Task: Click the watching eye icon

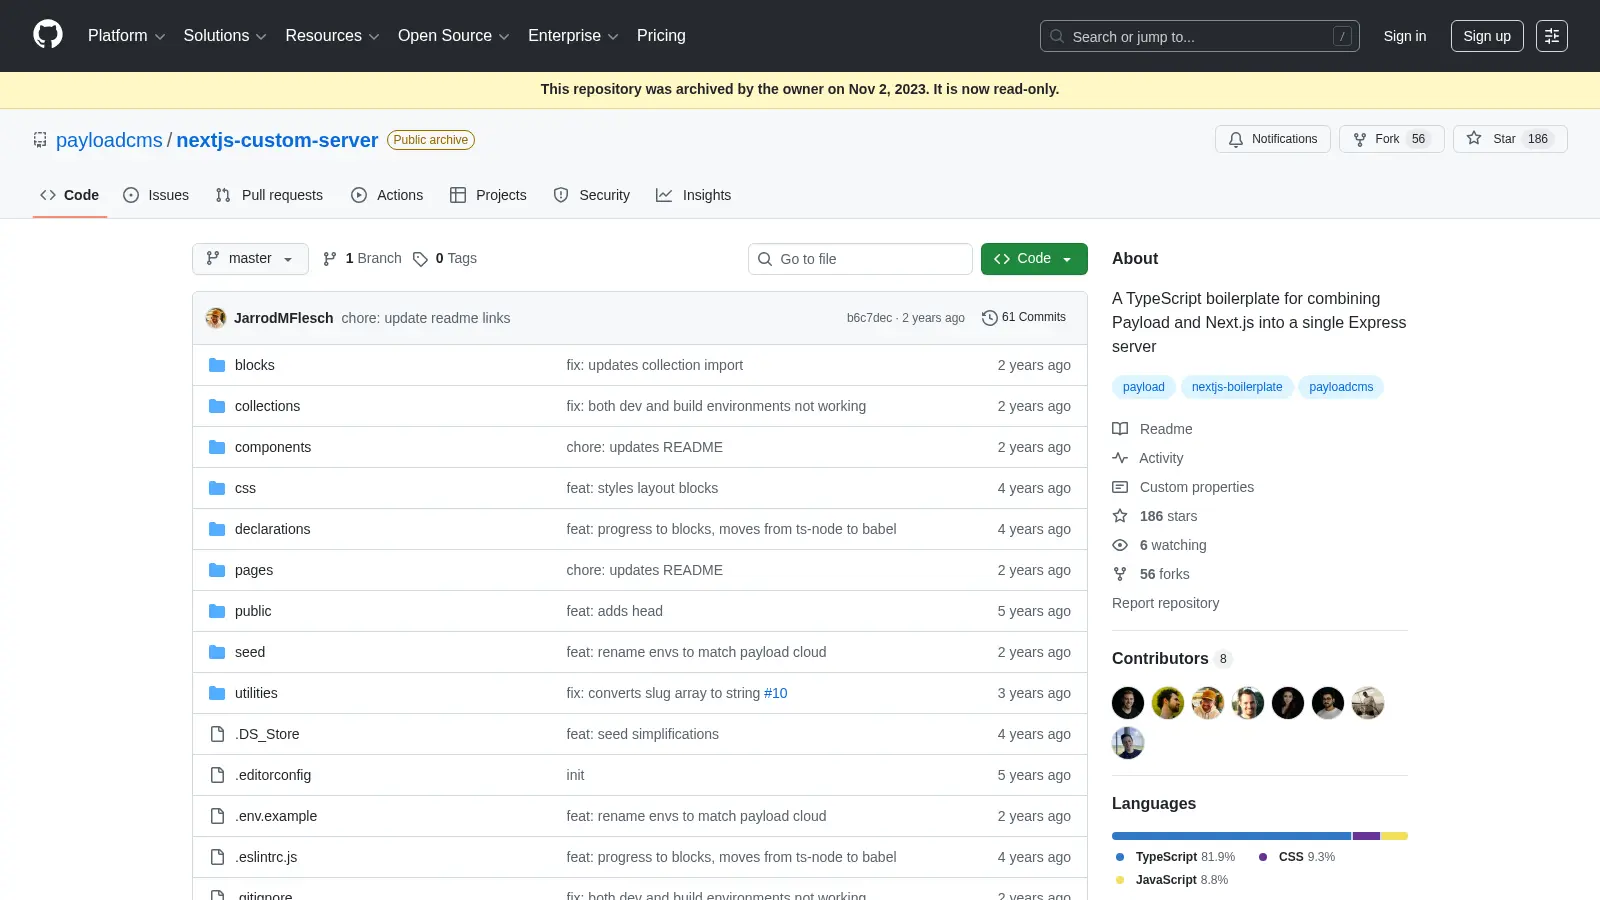Action: (1120, 545)
